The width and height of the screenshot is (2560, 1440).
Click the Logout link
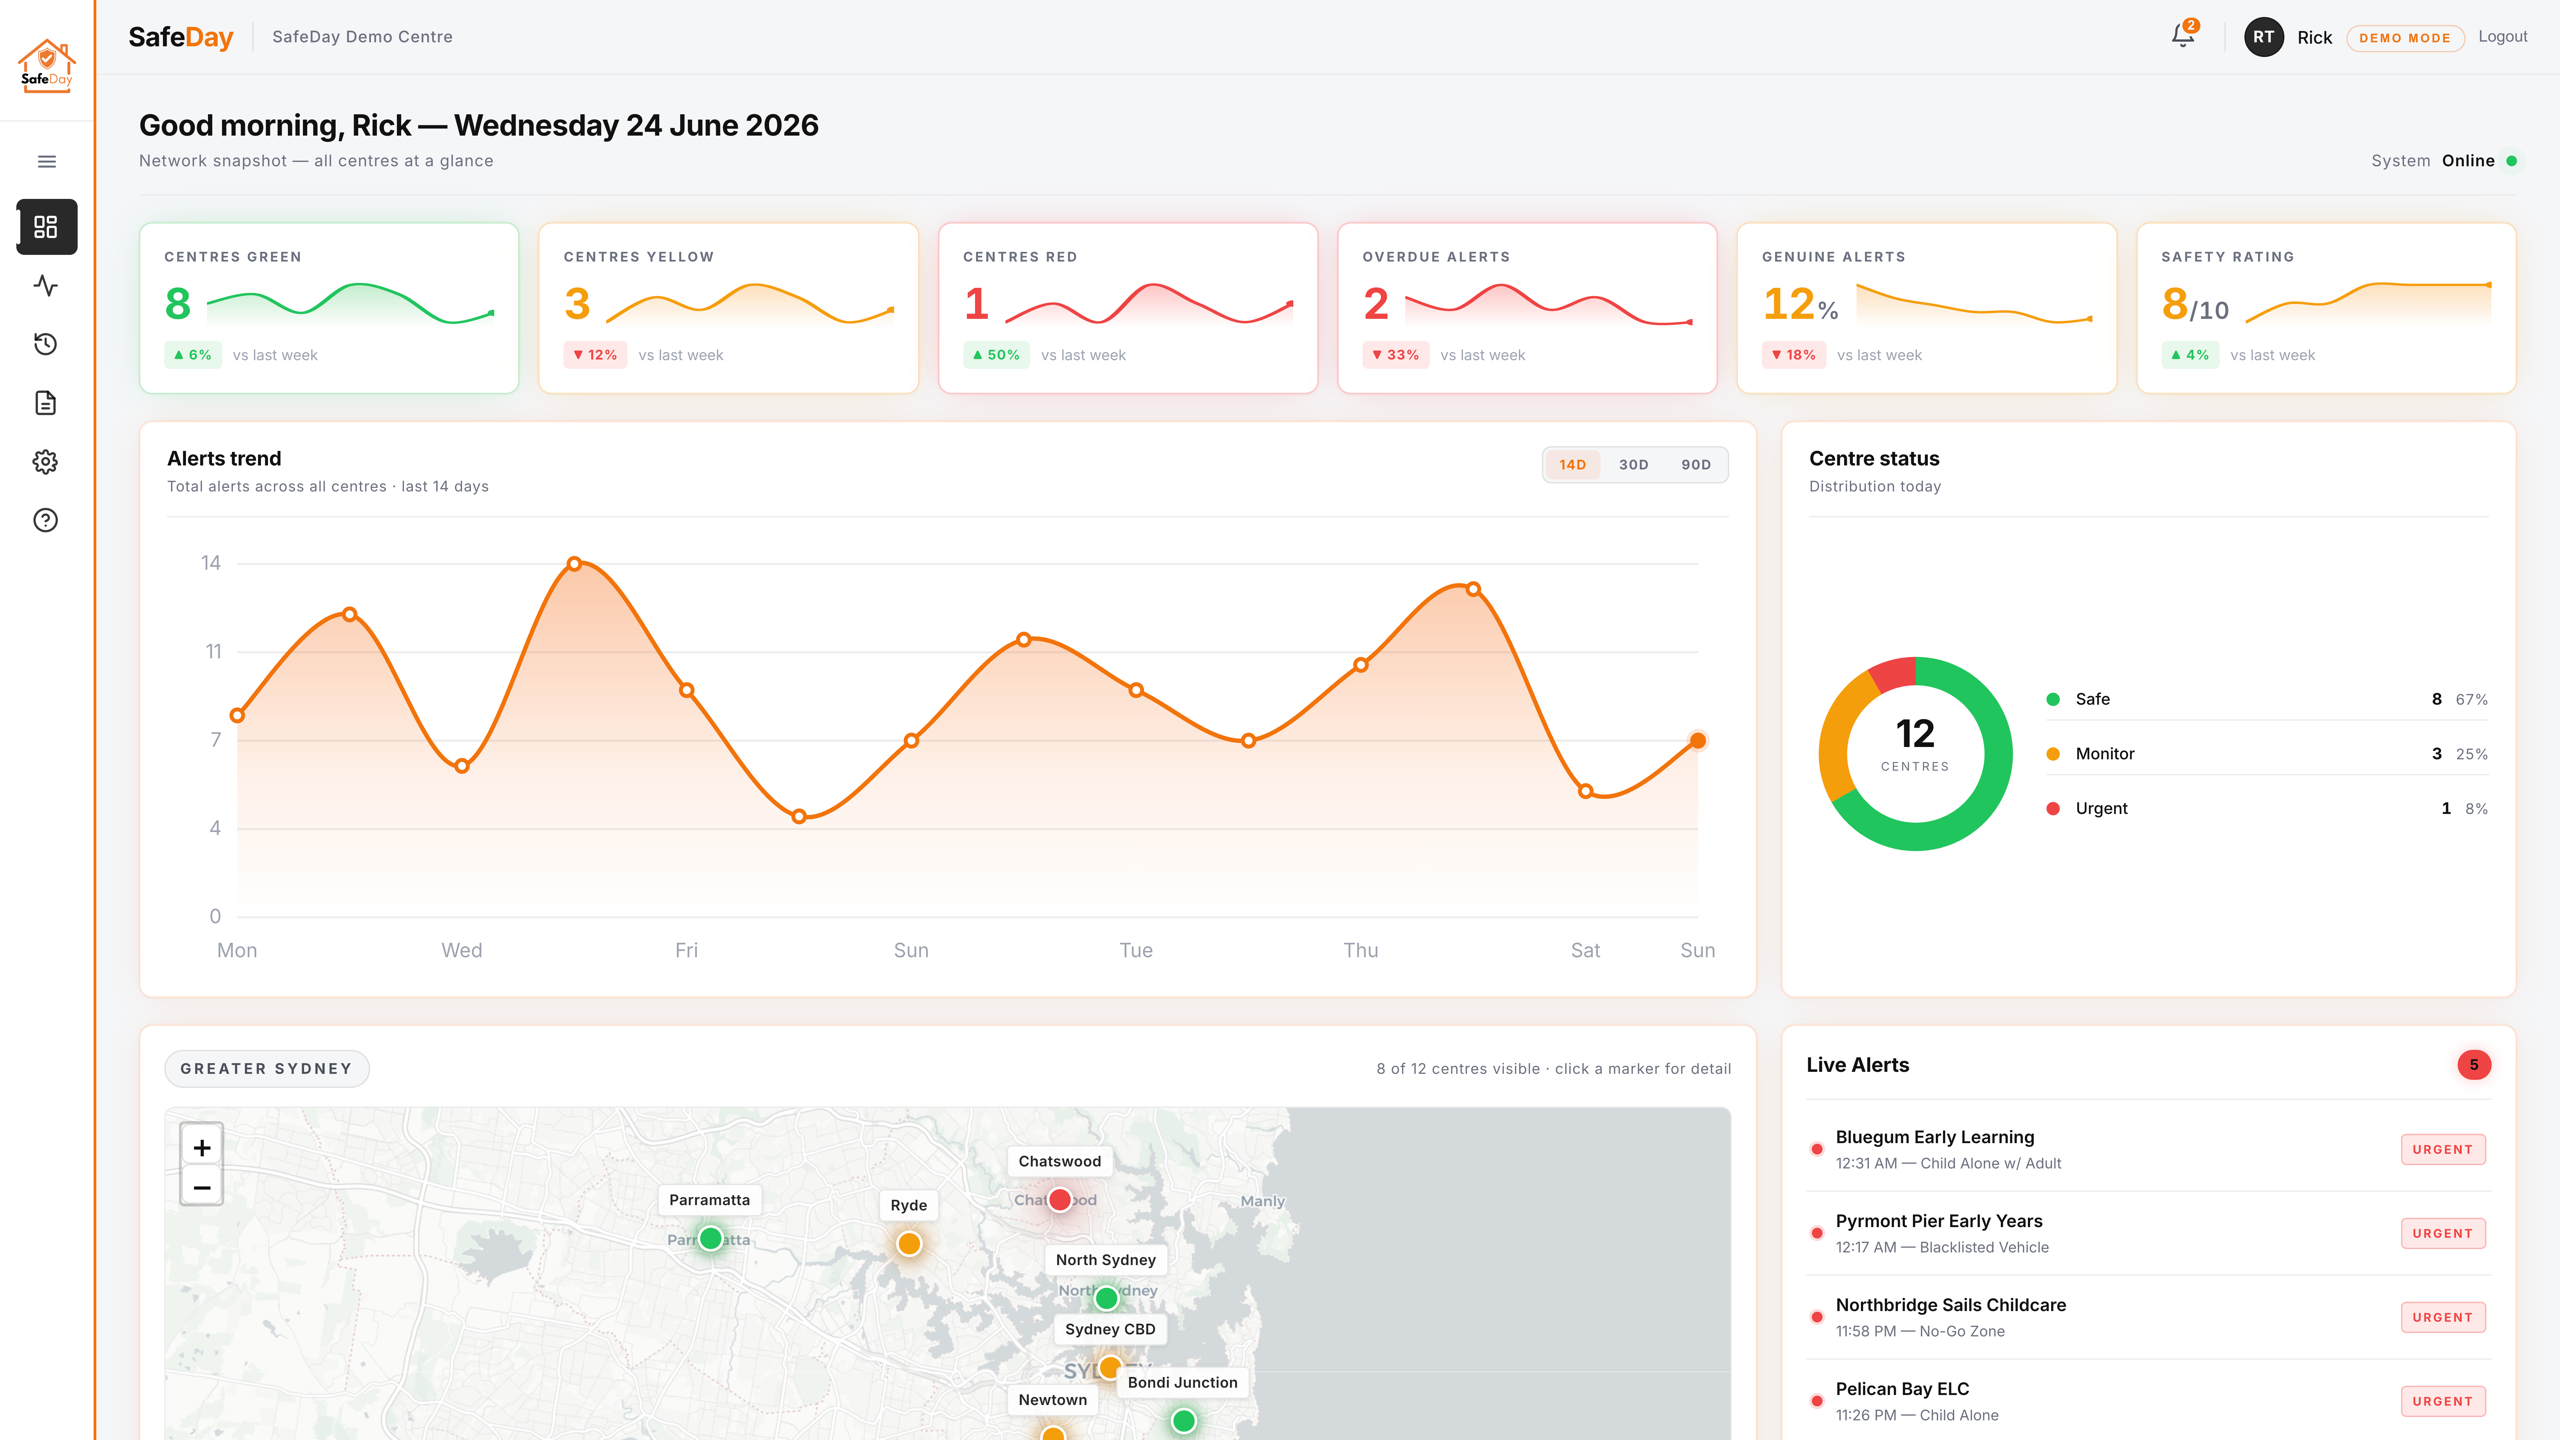(2503, 37)
